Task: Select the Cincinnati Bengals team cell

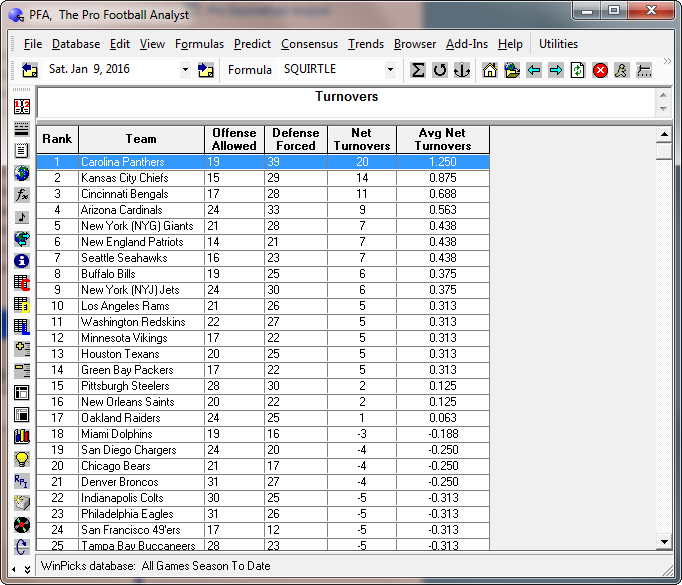Action: (x=141, y=194)
